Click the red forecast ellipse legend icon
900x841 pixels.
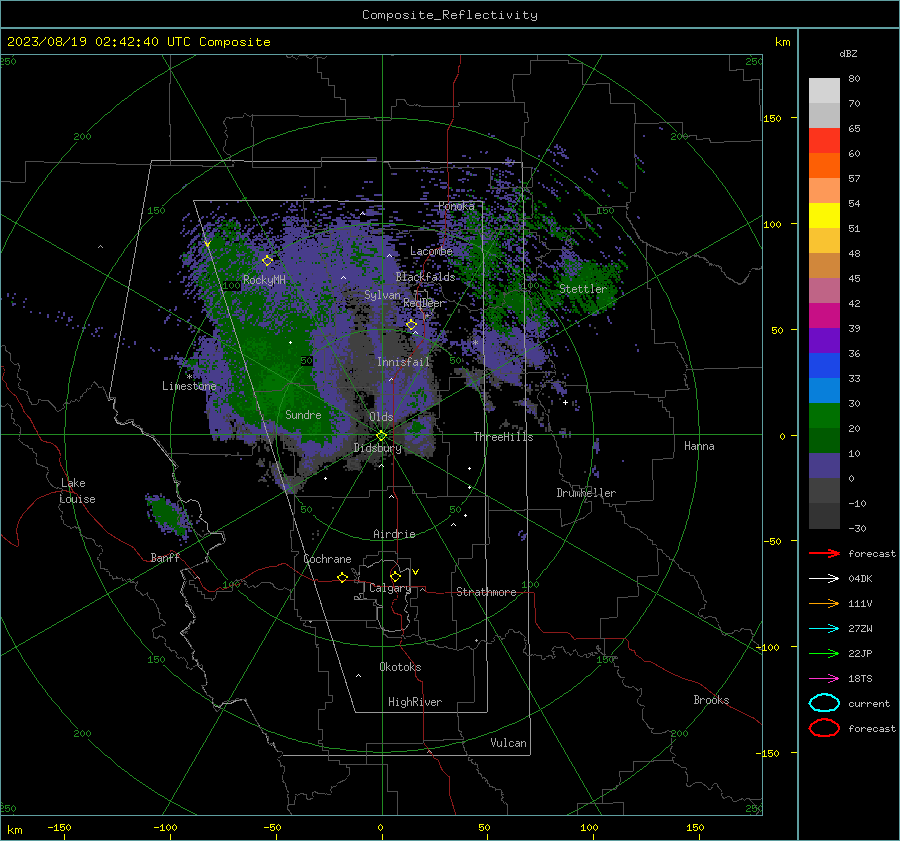[x=824, y=728]
